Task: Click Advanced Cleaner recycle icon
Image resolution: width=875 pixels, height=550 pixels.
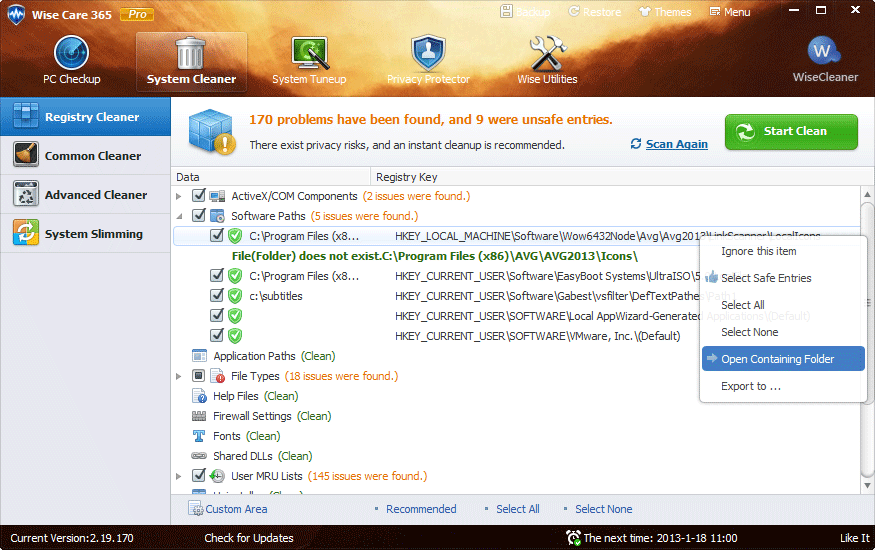Action: click(x=26, y=194)
